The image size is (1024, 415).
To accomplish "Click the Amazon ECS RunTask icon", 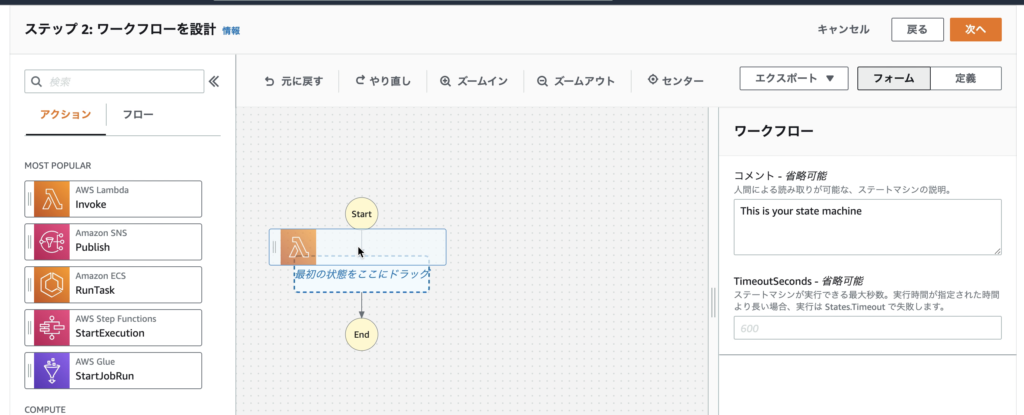I will pyautogui.click(x=52, y=285).
